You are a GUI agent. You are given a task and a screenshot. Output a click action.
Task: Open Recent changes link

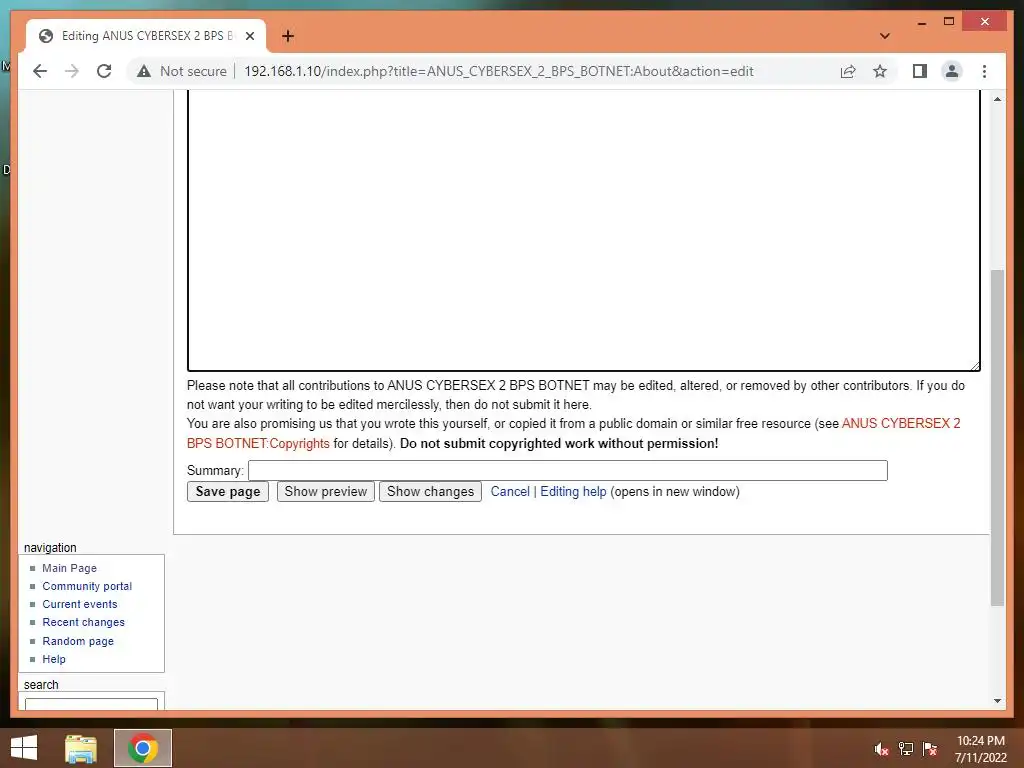pos(83,622)
